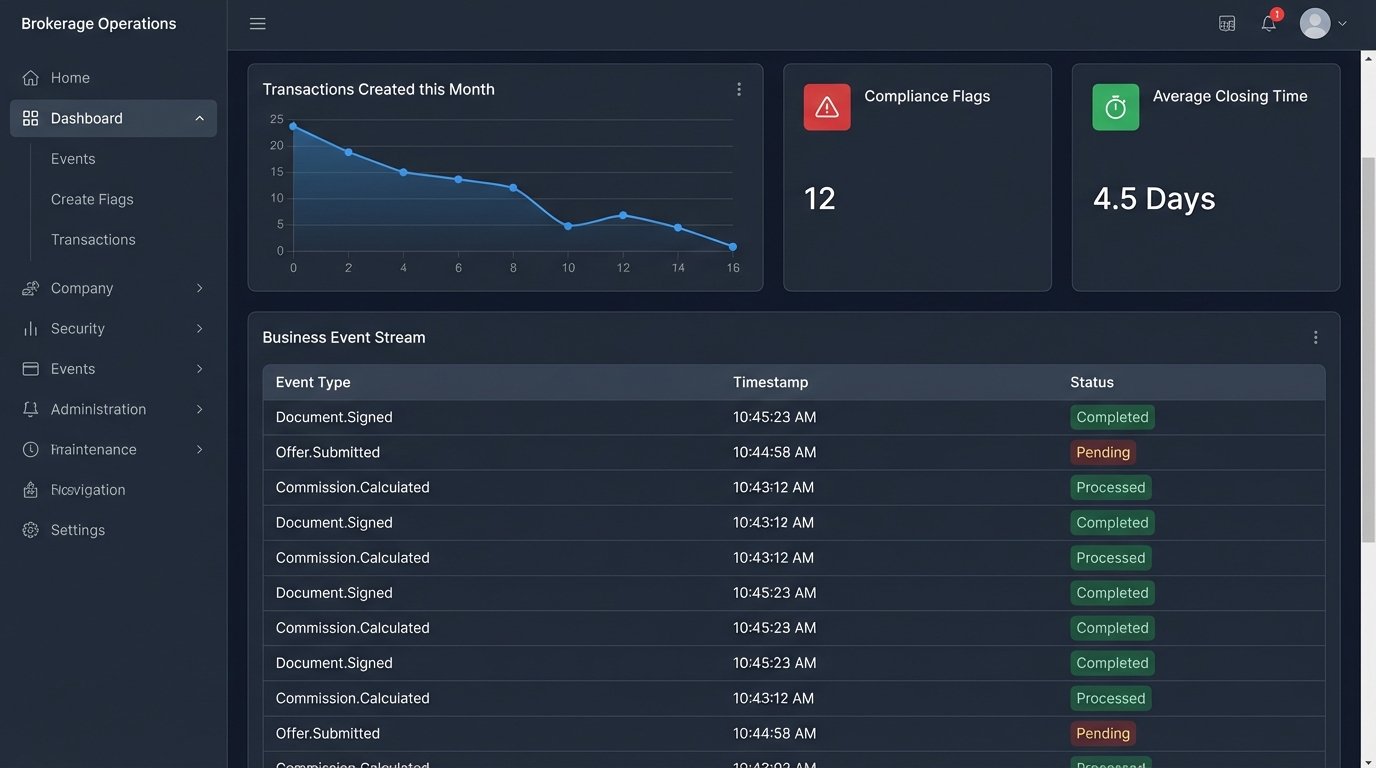The image size is (1376, 768).
Task: Go to Home in the sidebar
Action: click(70, 78)
